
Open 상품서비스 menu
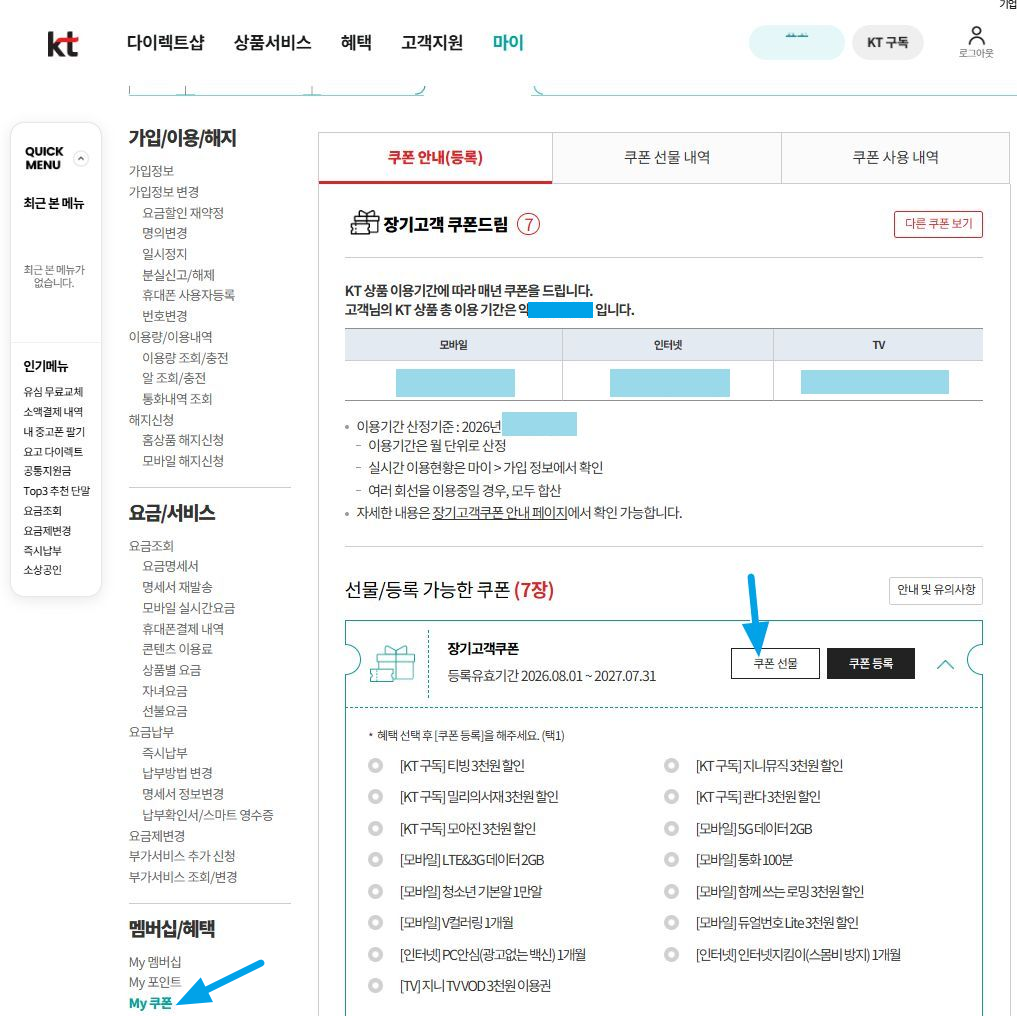point(272,43)
